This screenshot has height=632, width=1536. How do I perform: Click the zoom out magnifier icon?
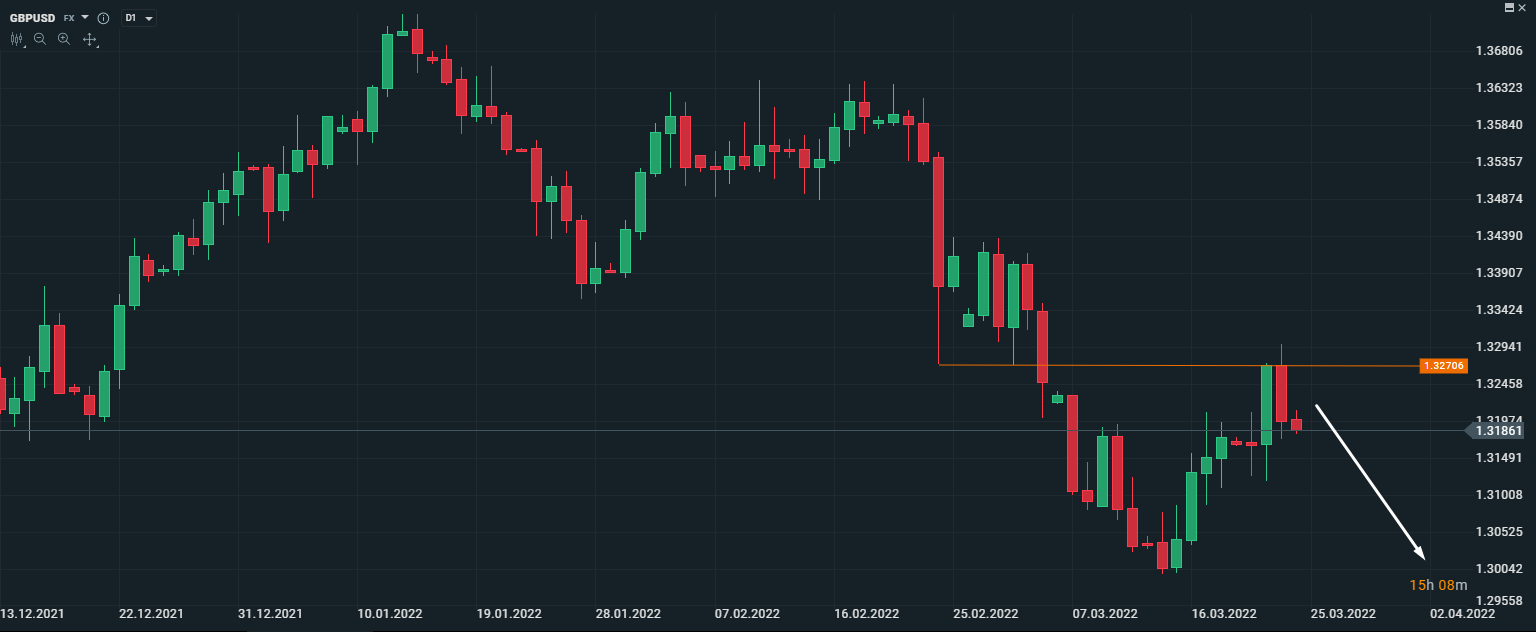point(40,39)
